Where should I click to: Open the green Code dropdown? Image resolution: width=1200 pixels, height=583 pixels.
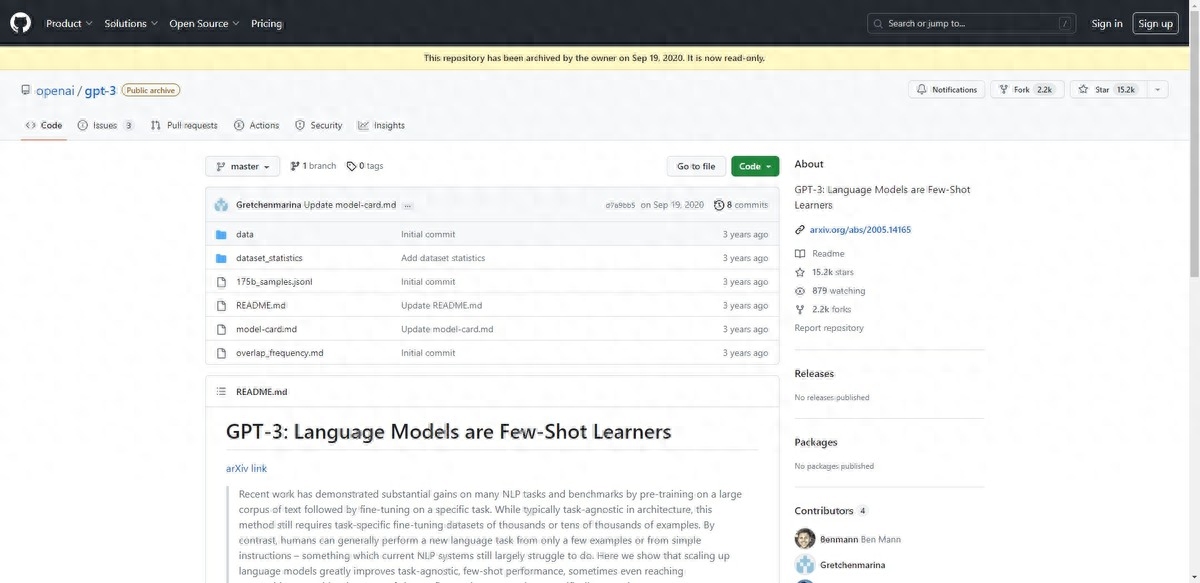pos(755,166)
